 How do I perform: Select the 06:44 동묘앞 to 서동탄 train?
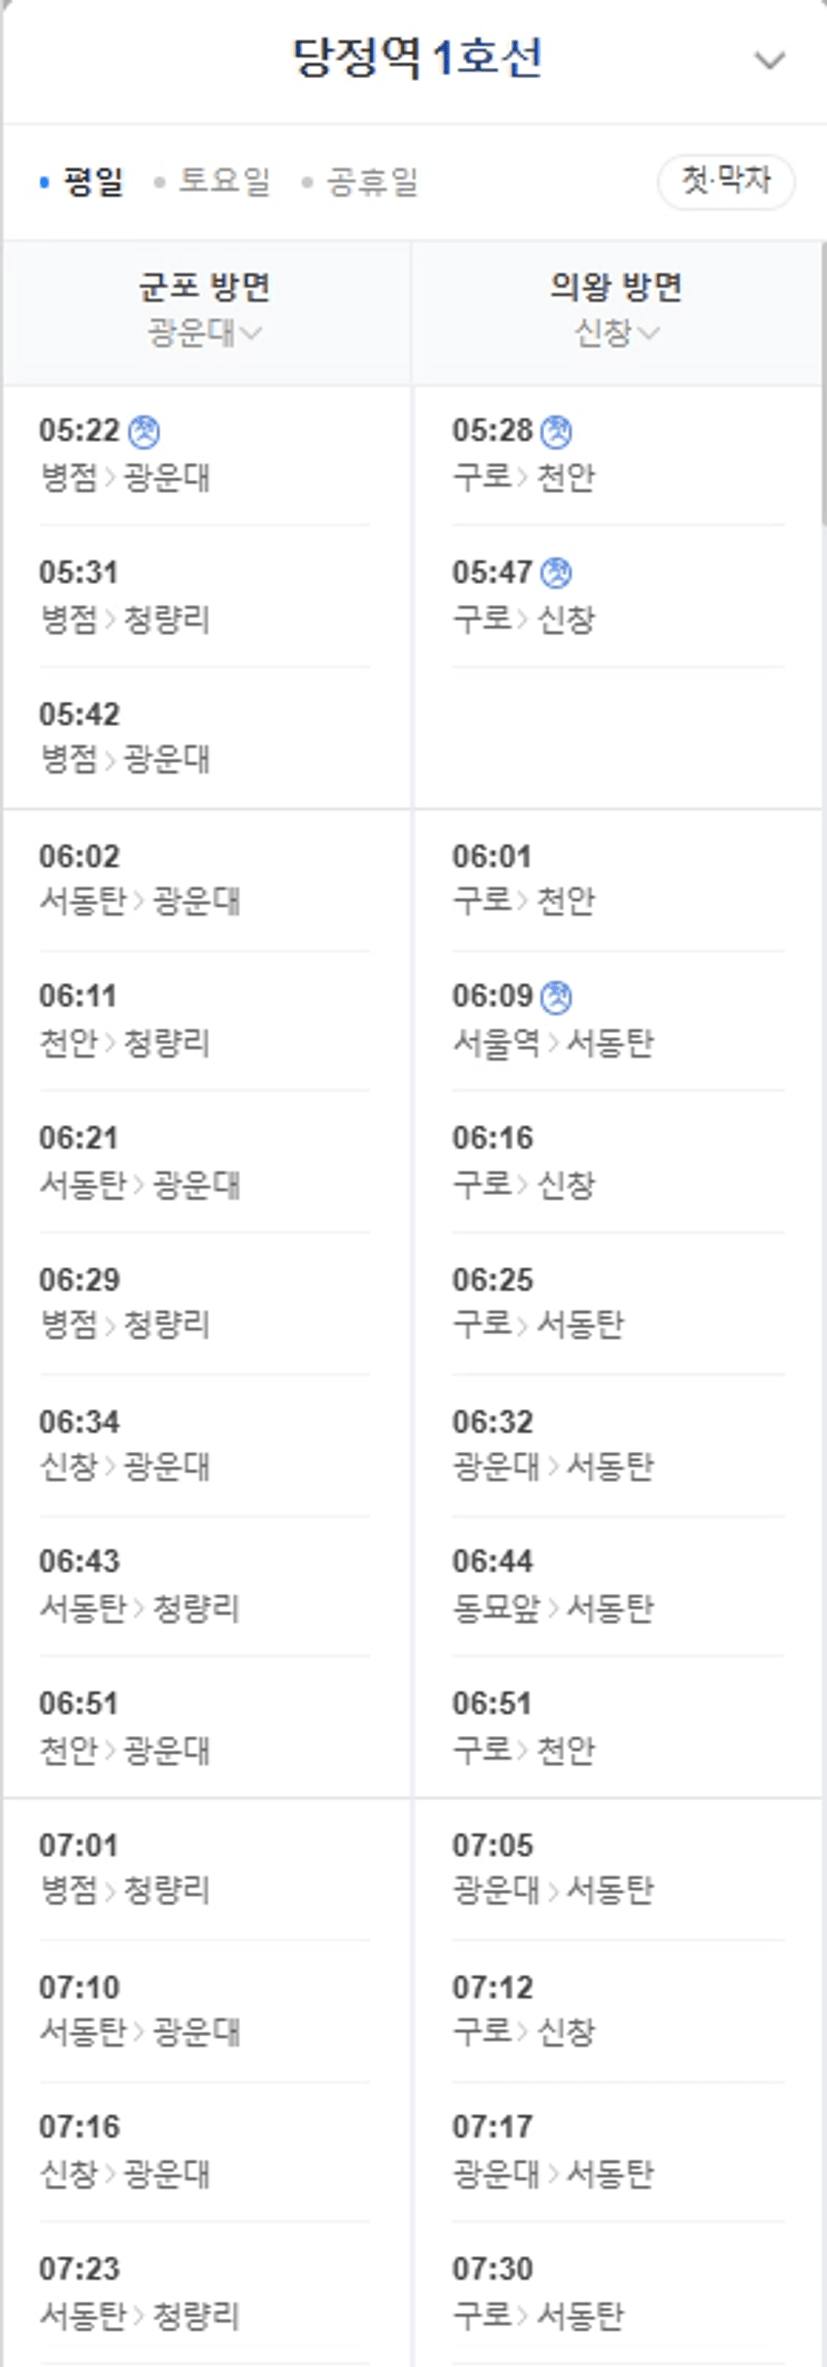pyautogui.click(x=617, y=1586)
